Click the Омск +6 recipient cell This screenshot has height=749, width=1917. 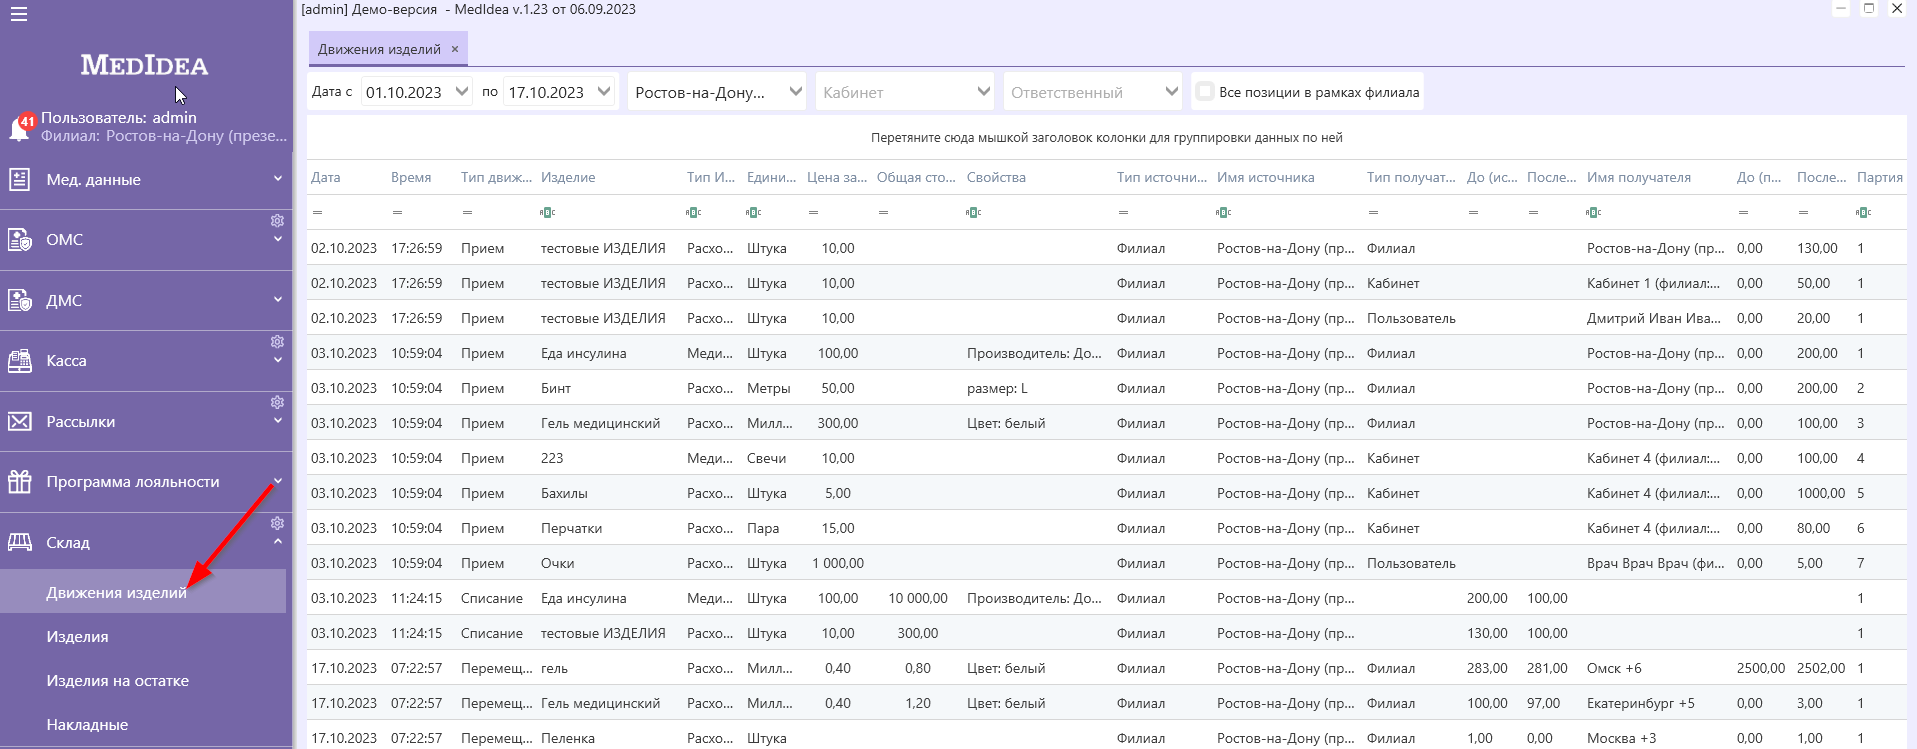pyautogui.click(x=1614, y=668)
